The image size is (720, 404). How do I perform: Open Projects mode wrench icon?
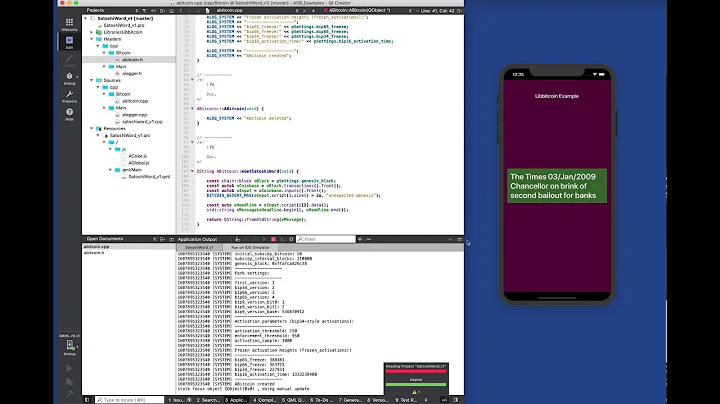[69, 96]
